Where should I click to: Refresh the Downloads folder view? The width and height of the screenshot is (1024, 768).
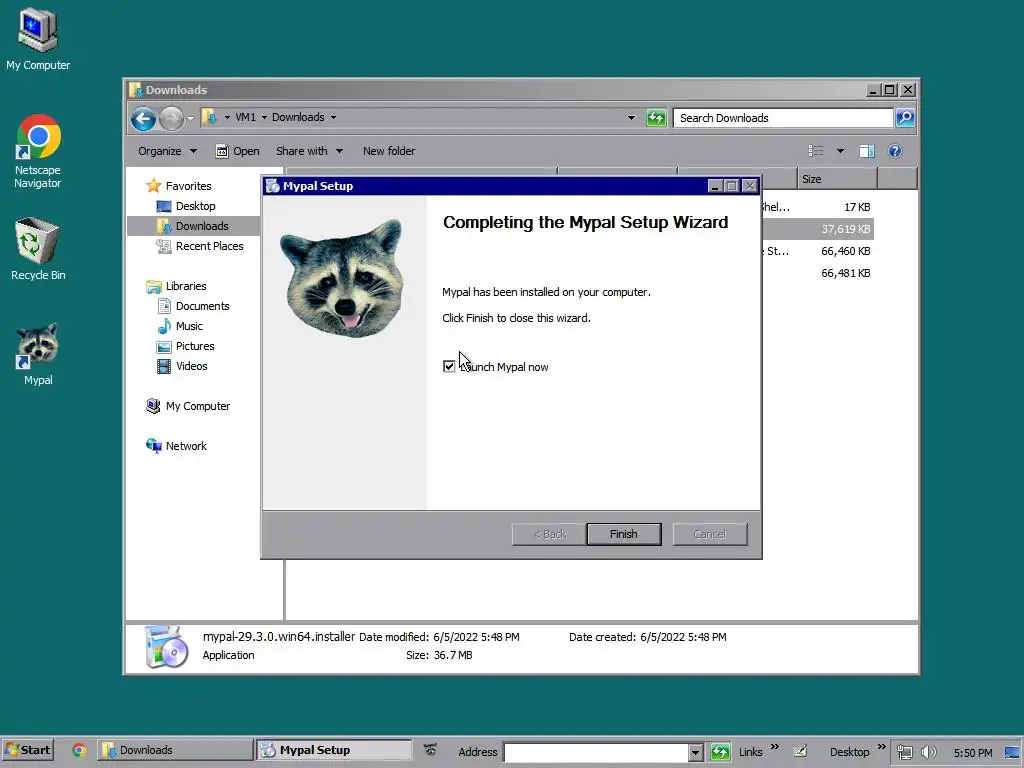656,118
